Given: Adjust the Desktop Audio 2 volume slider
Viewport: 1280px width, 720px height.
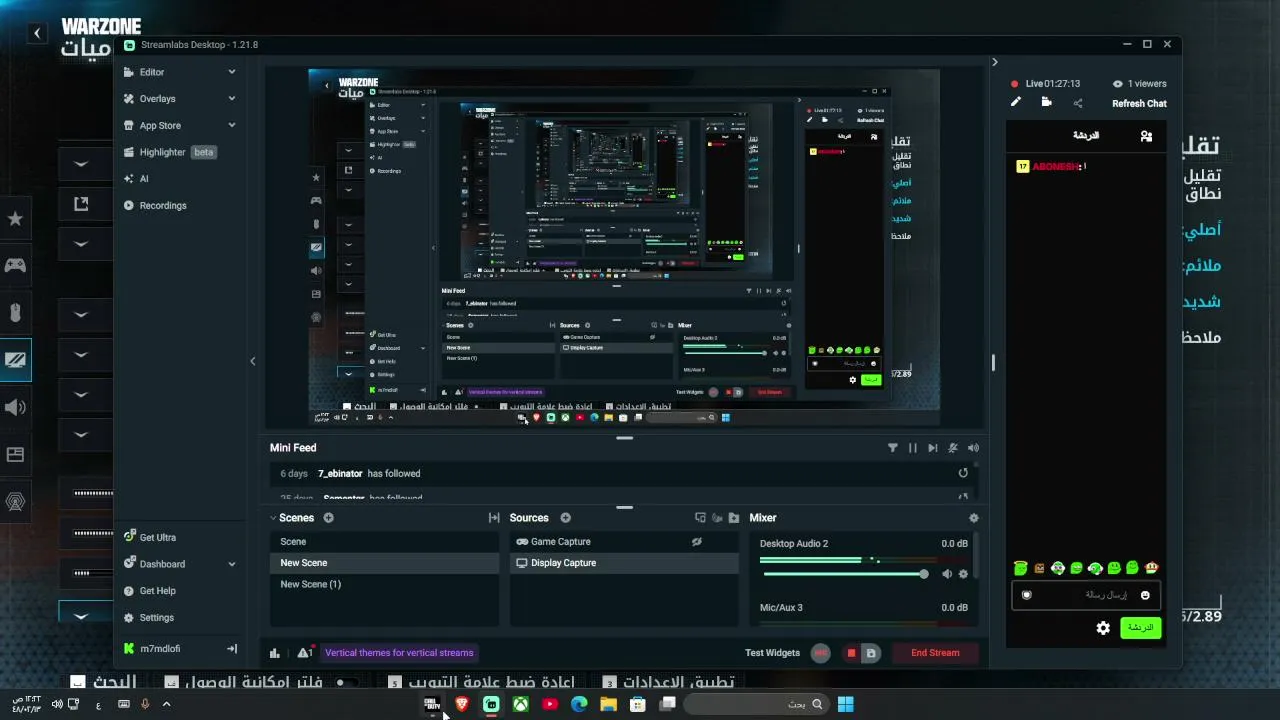Looking at the screenshot, I should [845, 574].
